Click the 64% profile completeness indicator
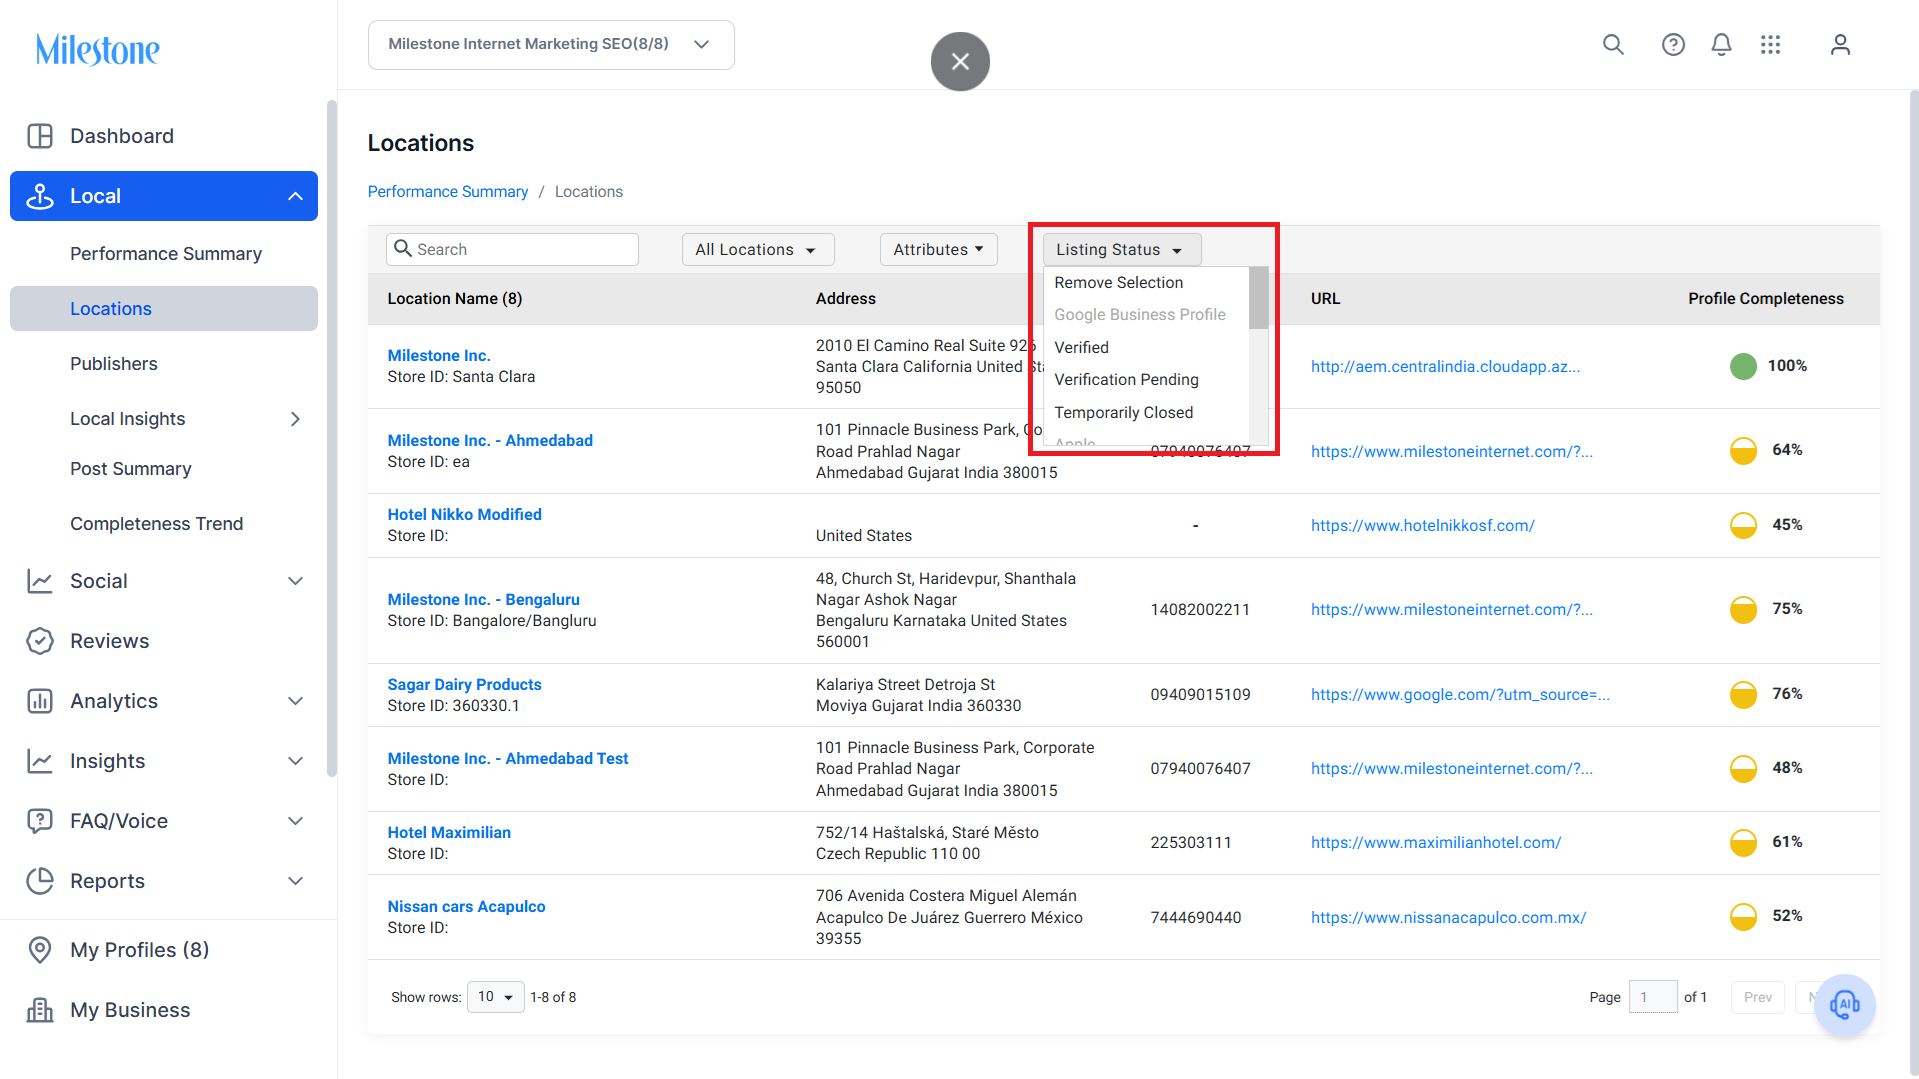This screenshot has height=1079, width=1919. [x=1743, y=450]
